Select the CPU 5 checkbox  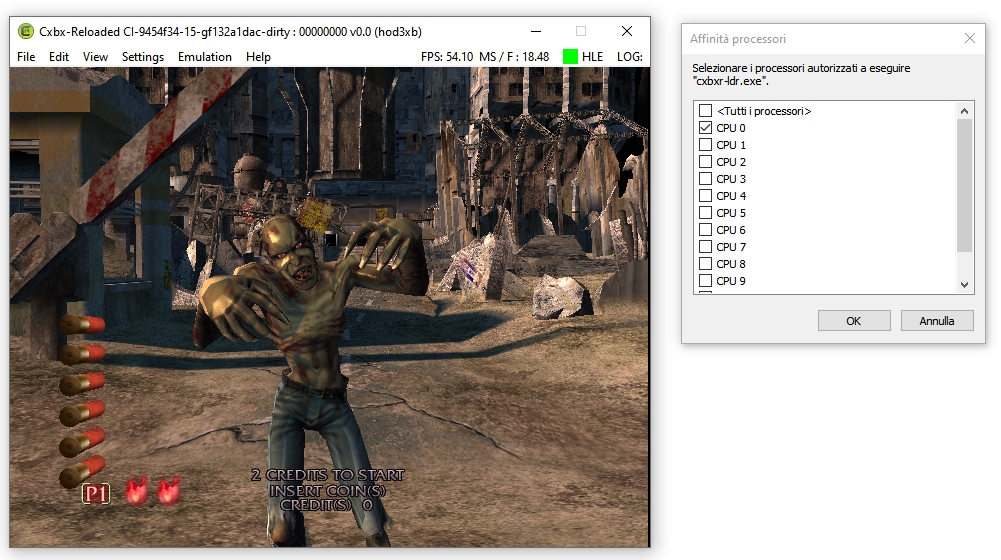pyautogui.click(x=705, y=213)
